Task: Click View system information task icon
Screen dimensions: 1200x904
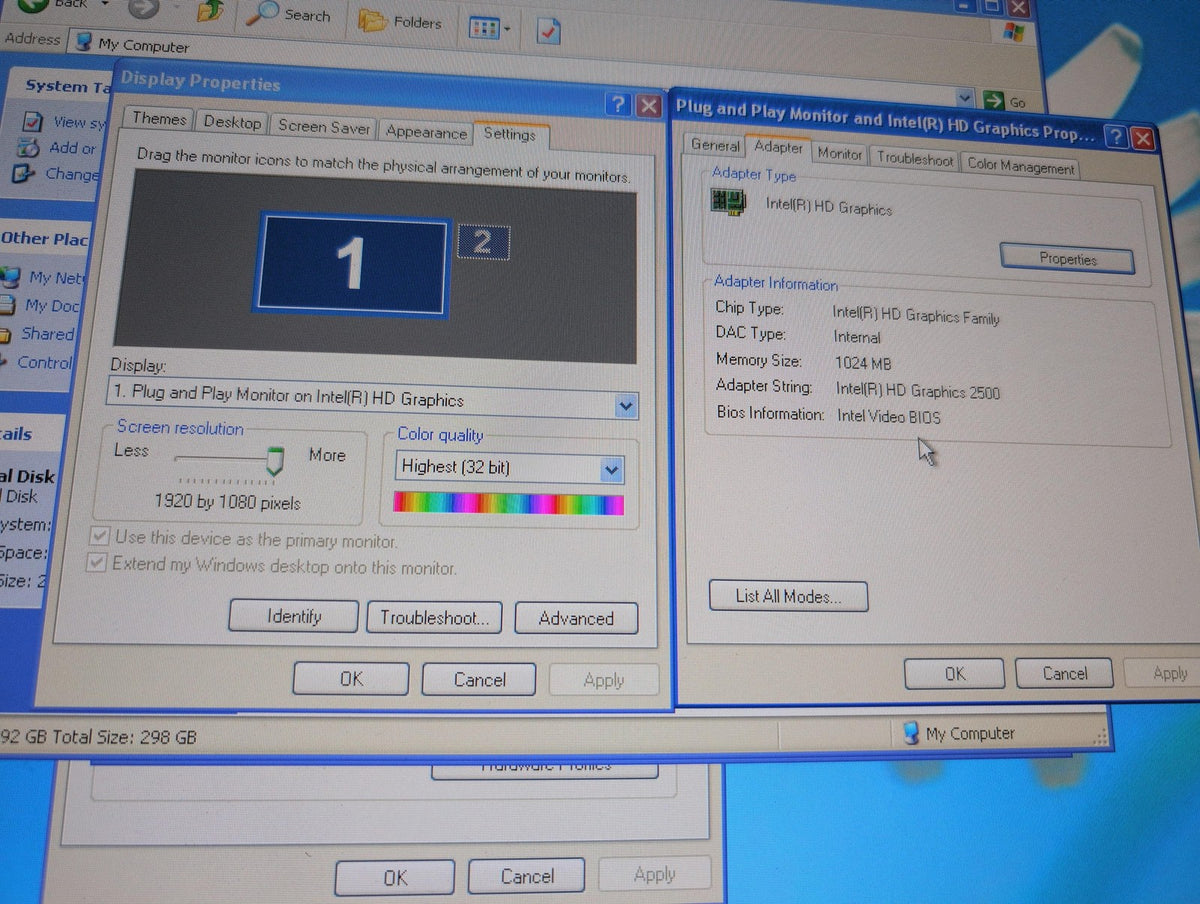Action: pyautogui.click(x=33, y=122)
